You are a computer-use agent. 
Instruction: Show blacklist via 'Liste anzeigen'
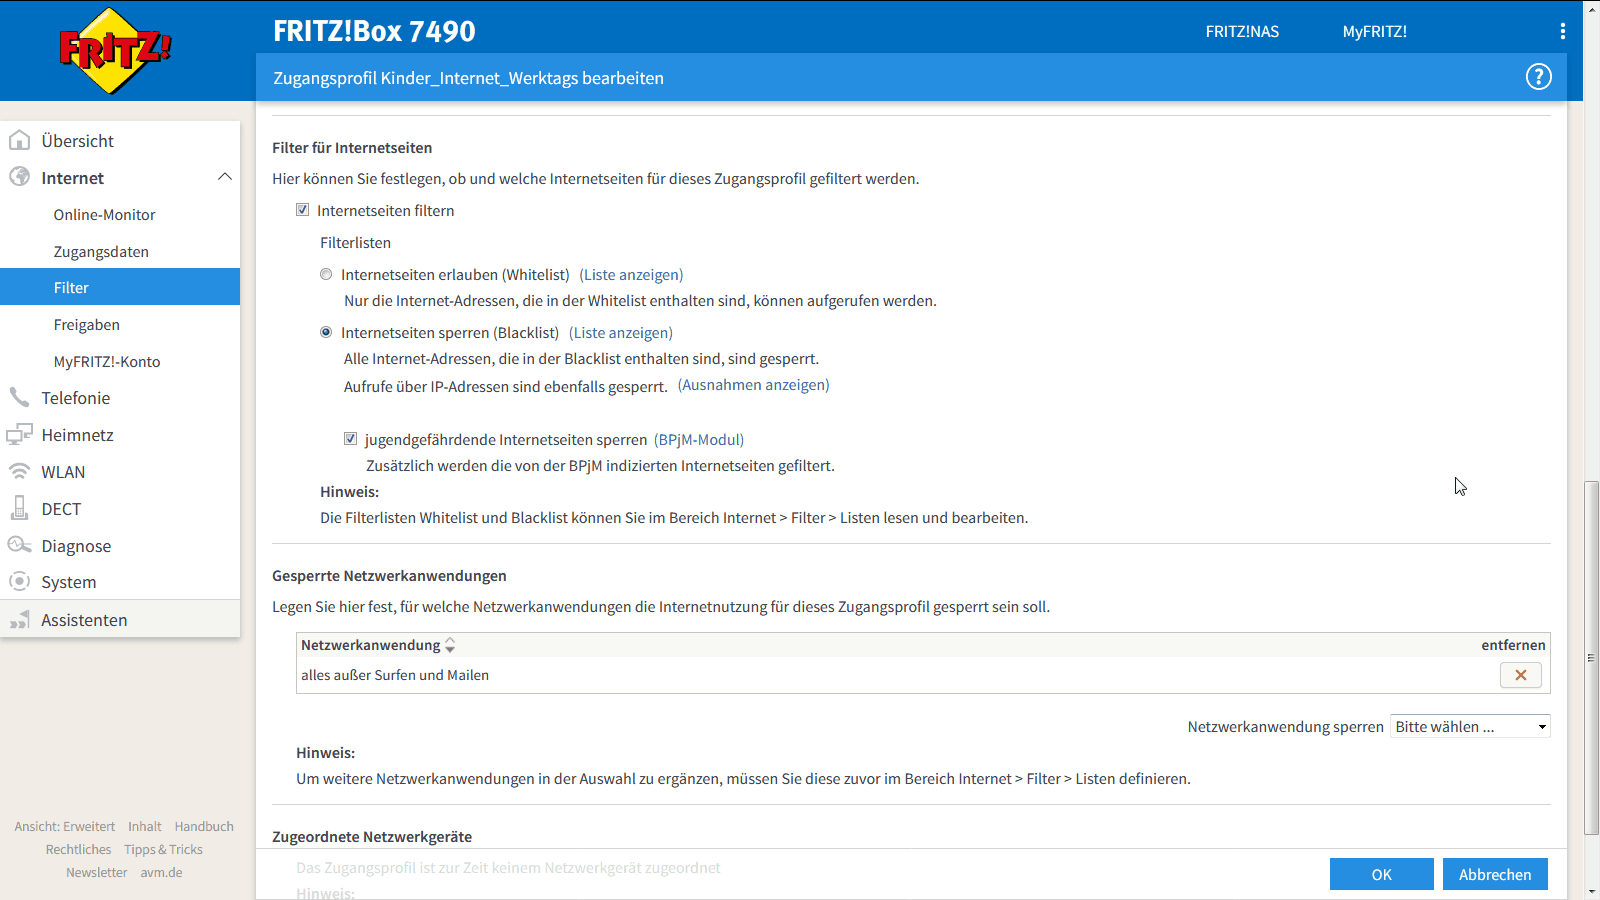(x=621, y=333)
